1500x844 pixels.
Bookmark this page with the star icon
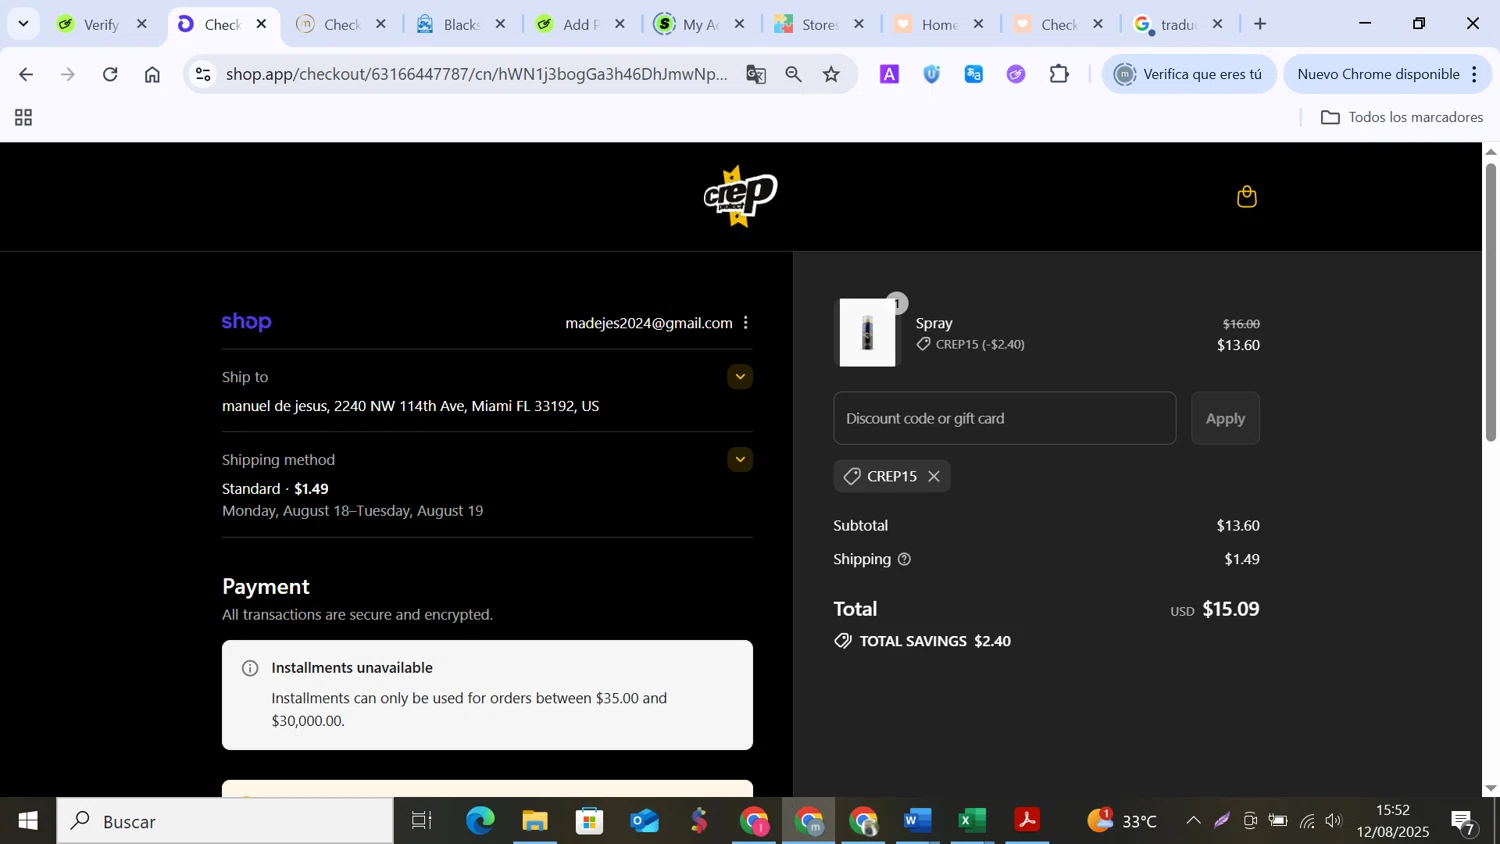pyautogui.click(x=832, y=74)
